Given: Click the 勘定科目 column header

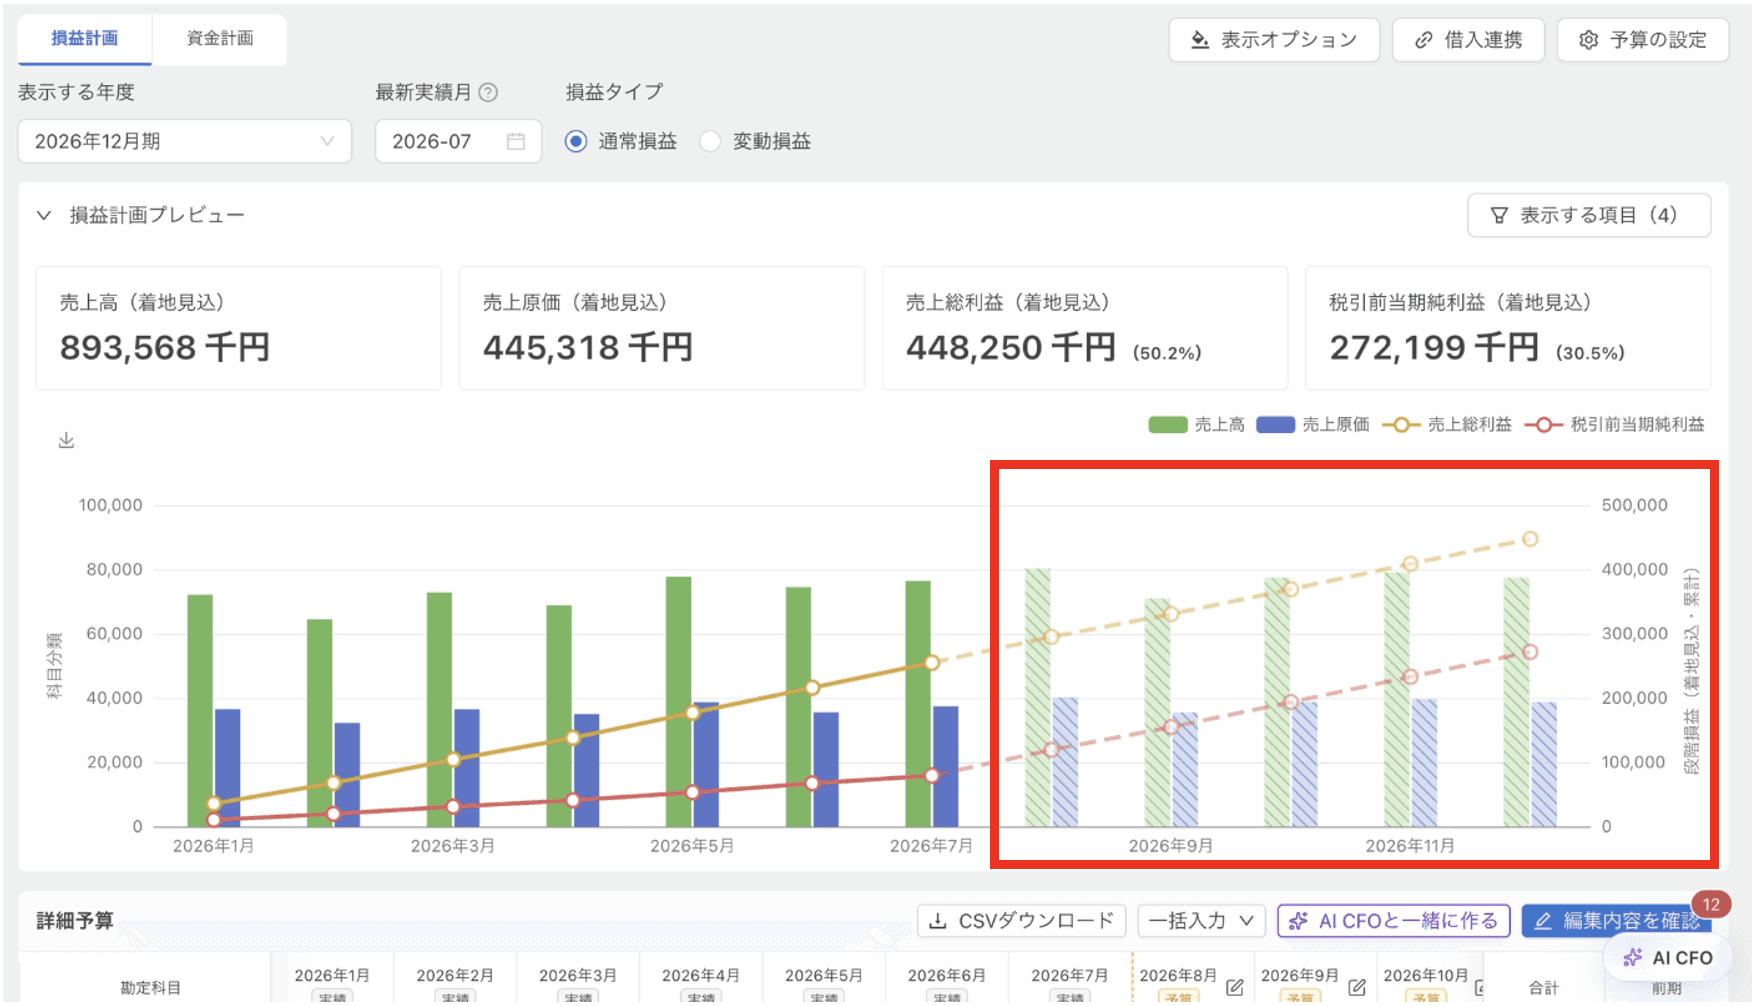Looking at the screenshot, I should tap(150, 988).
